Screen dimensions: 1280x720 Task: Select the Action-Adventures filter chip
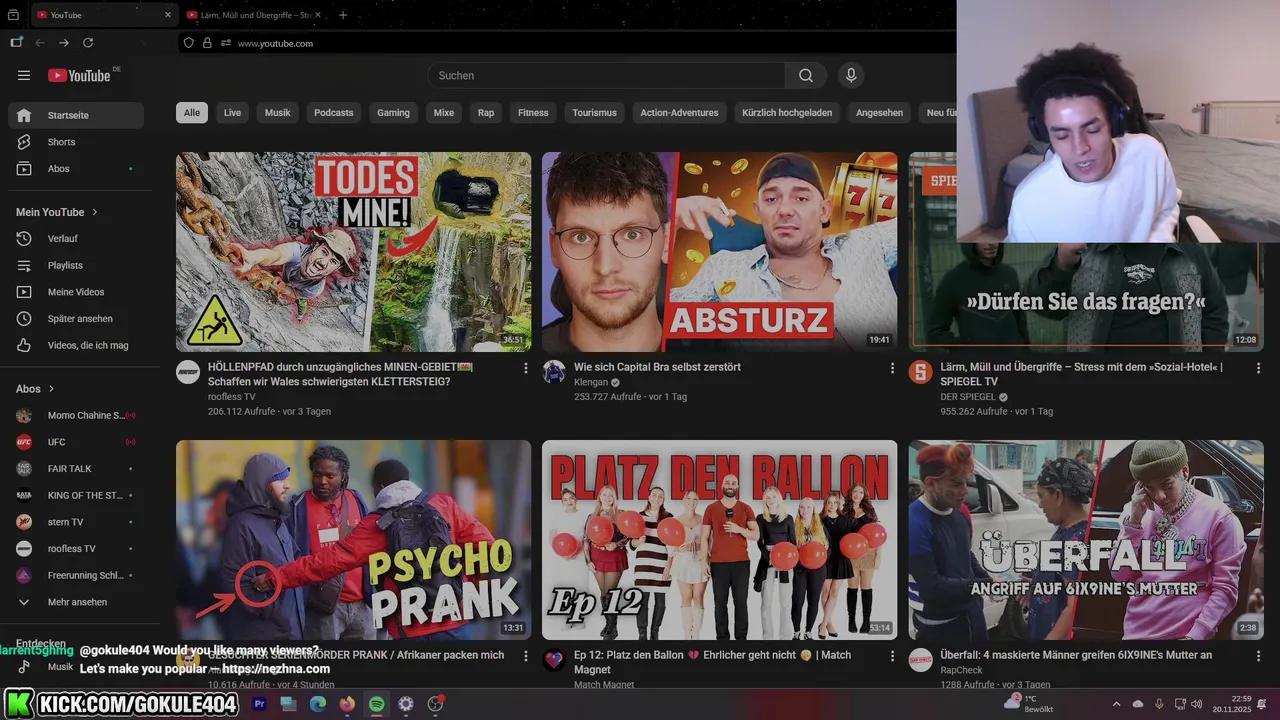click(679, 113)
